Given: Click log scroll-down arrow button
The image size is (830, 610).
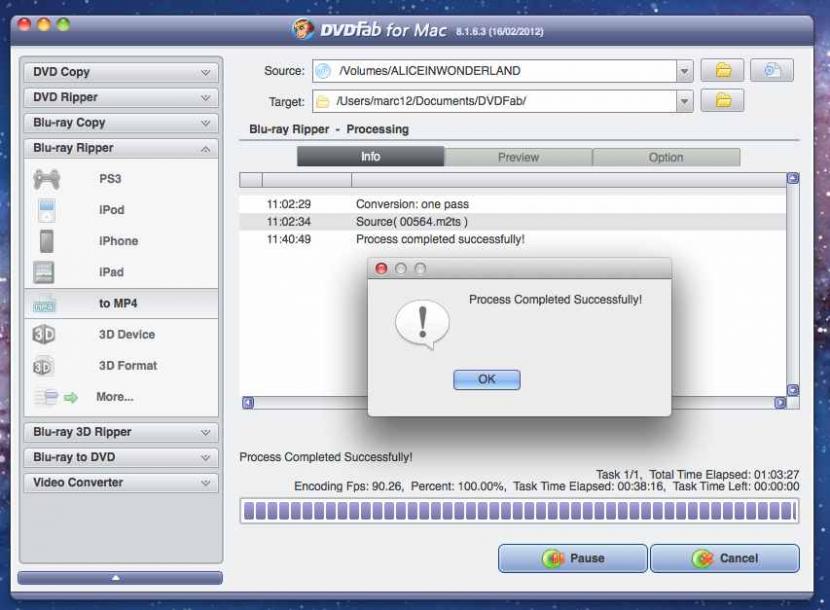Looking at the screenshot, I should coord(792,390).
